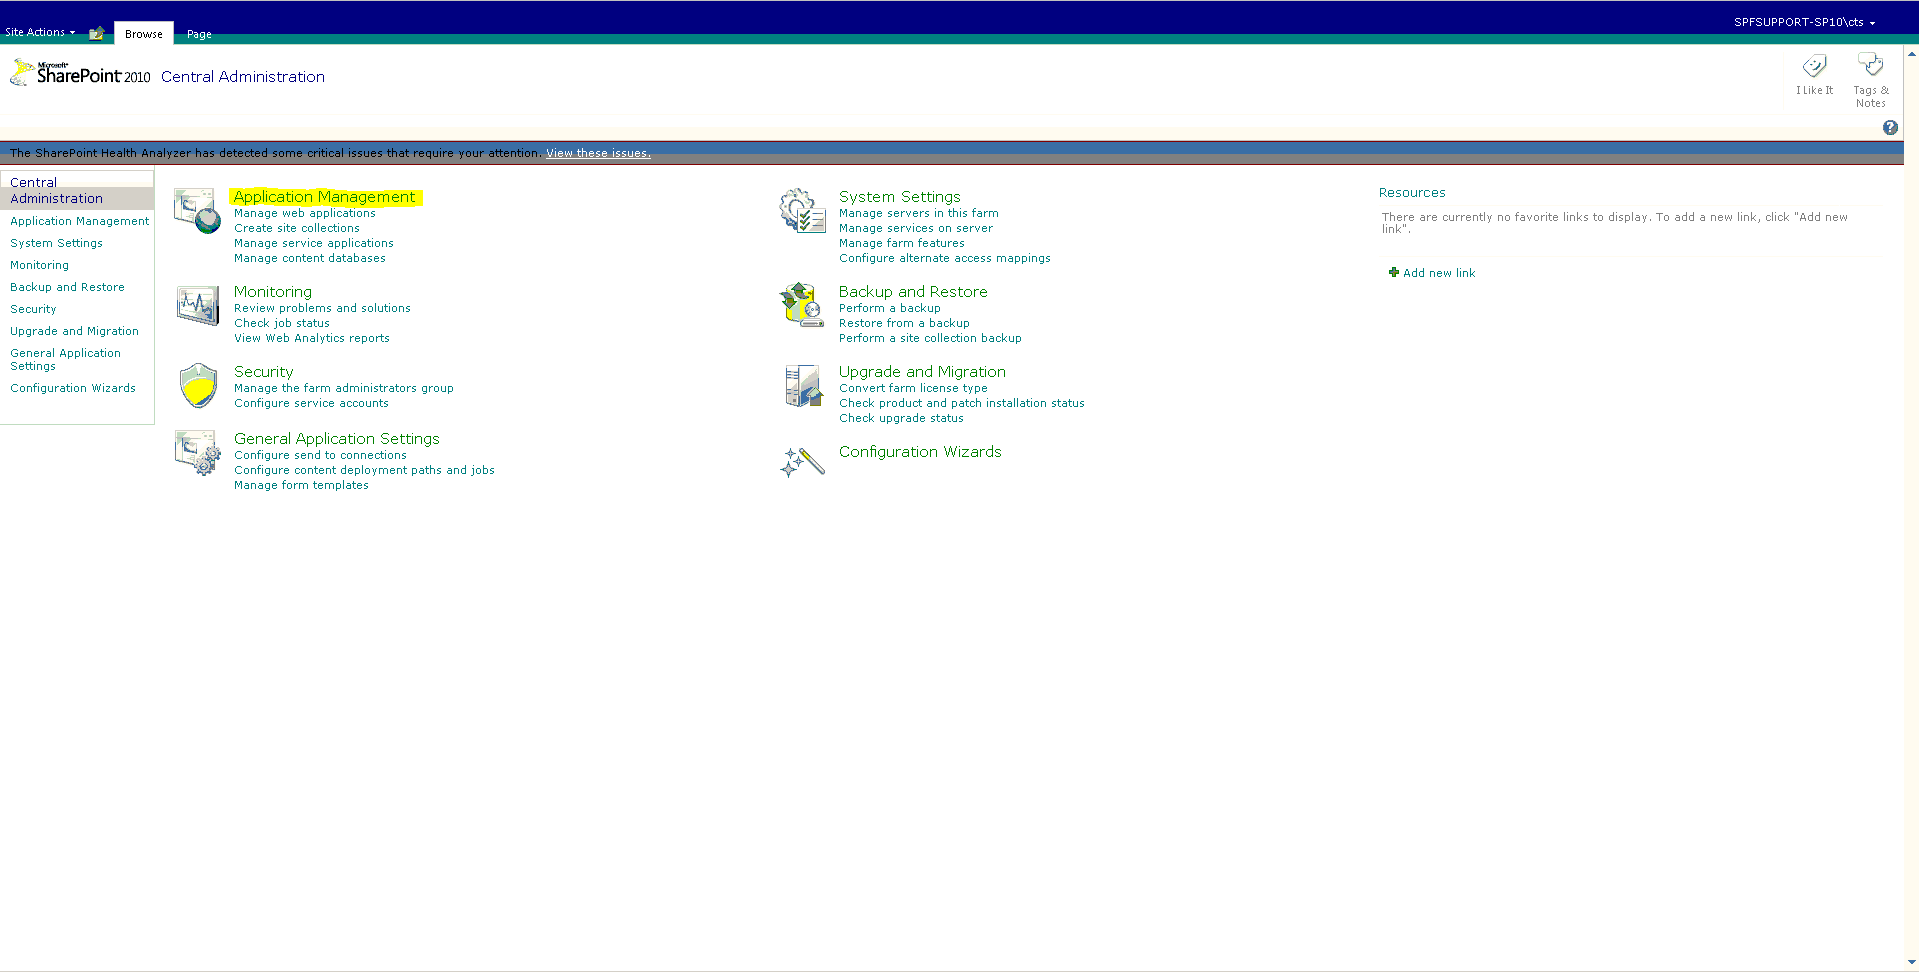
Task: Click Create site collections link
Action: [x=297, y=228]
